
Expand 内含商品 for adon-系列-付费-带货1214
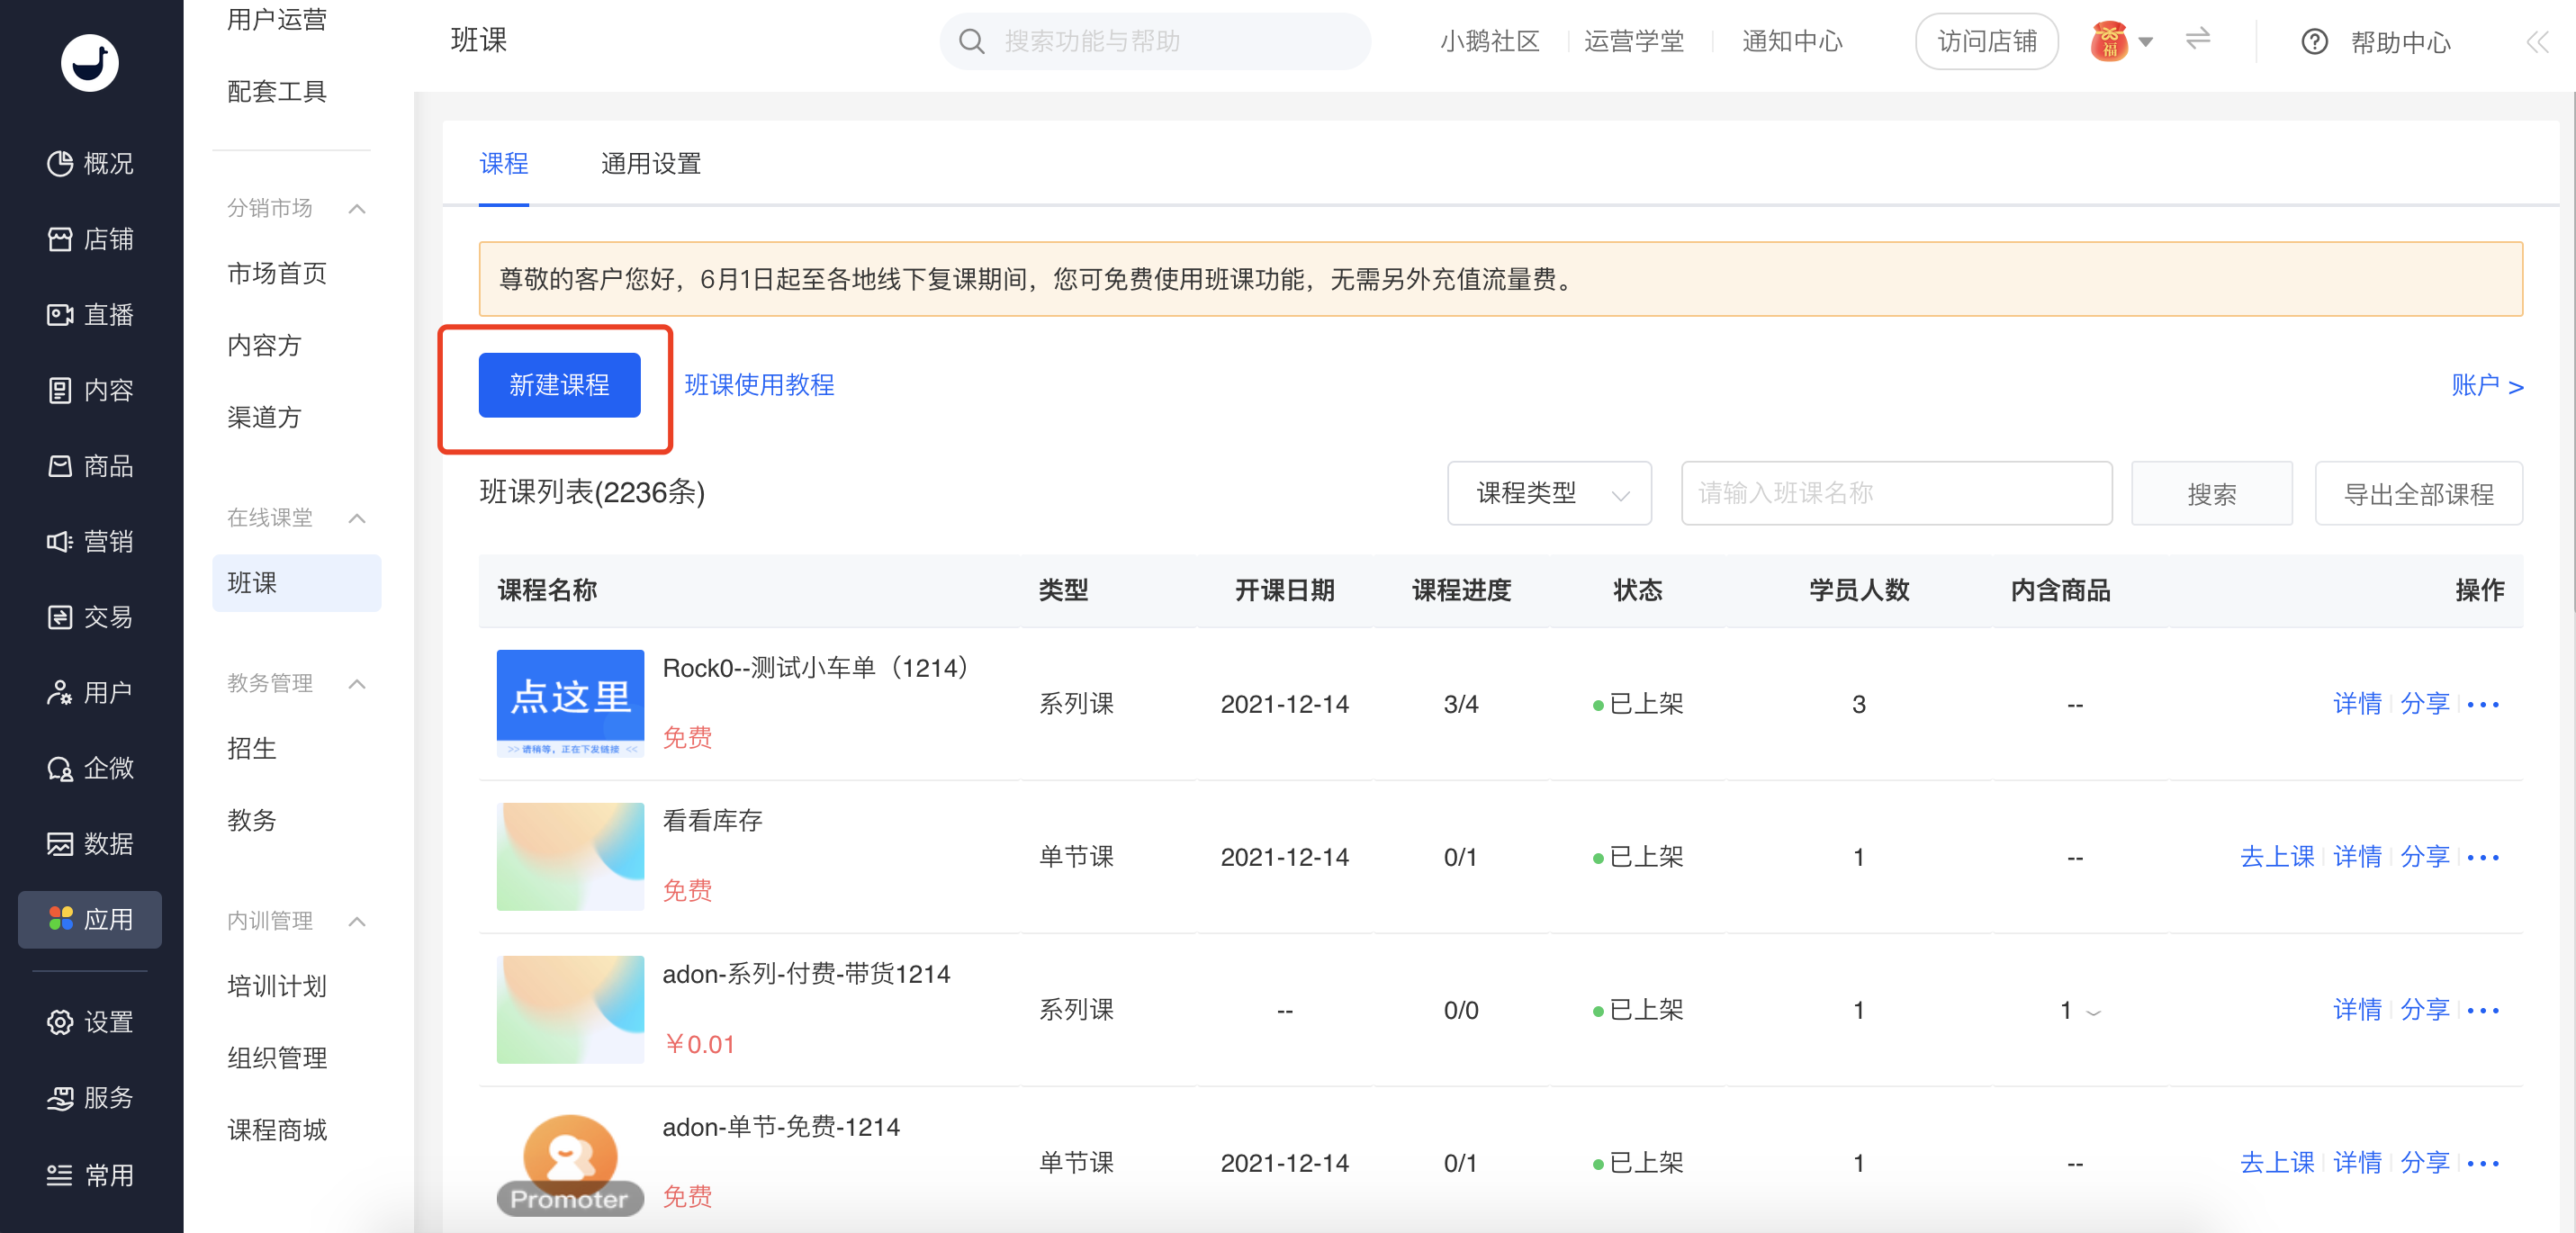coord(2093,1012)
